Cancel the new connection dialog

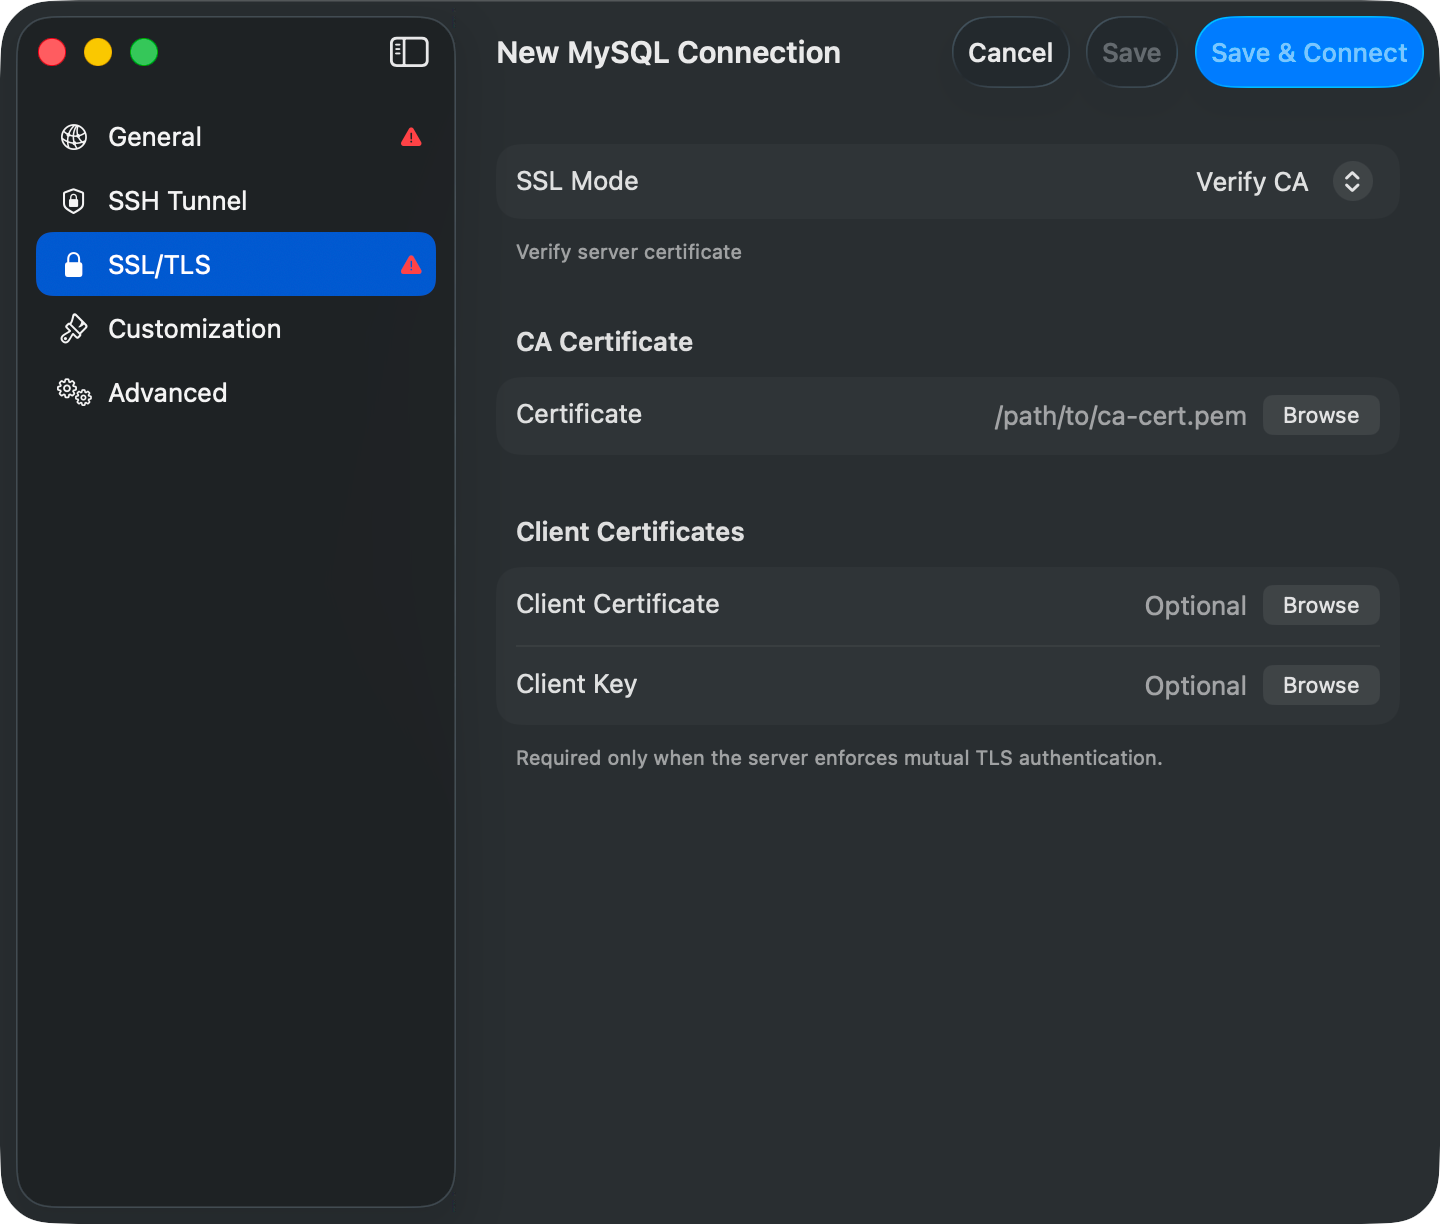point(1010,52)
